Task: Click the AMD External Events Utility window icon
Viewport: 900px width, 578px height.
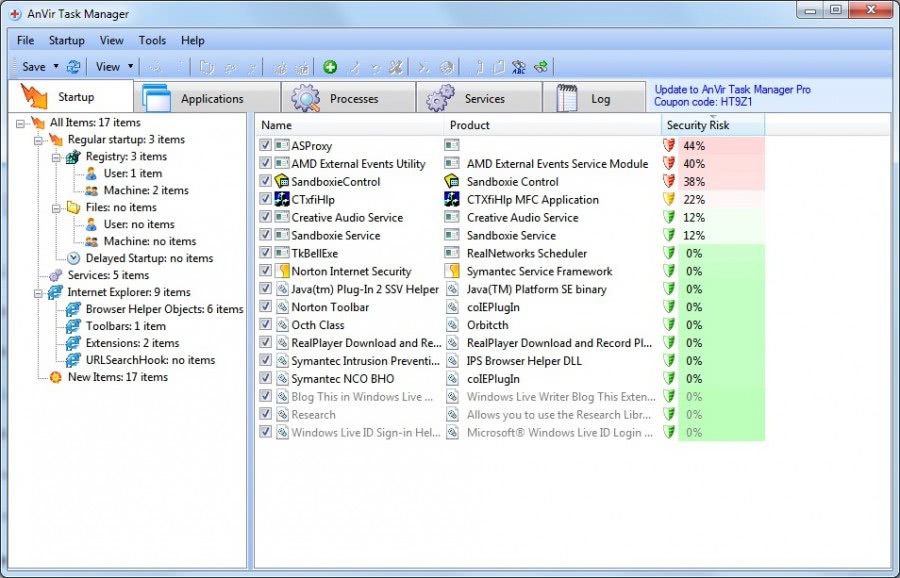Action: point(282,164)
